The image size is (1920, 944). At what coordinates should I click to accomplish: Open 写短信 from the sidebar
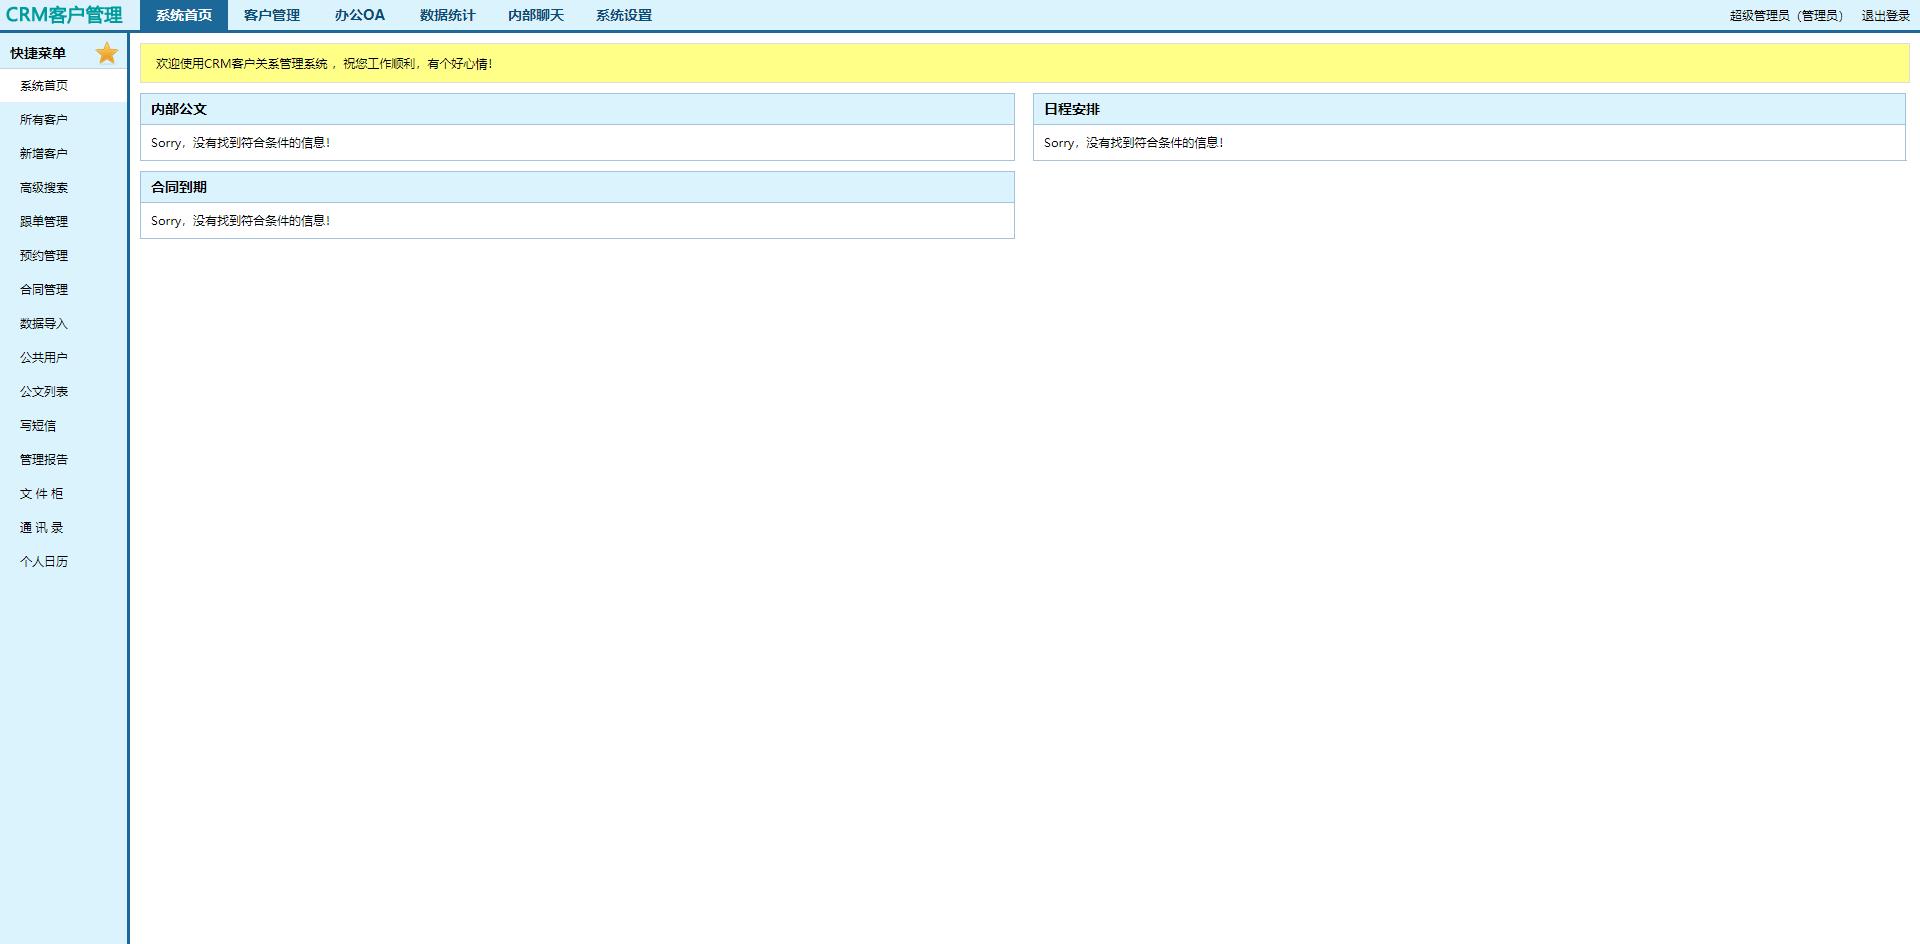[x=38, y=426]
